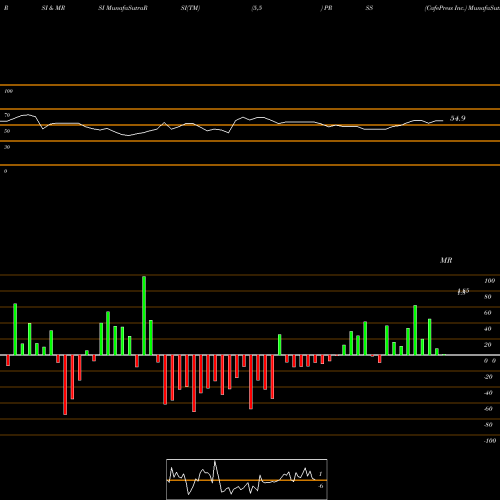Image resolution: width=500 pixels, height=500 pixels.
Task: Click the RSI value label 54.9
Action: pos(458,118)
